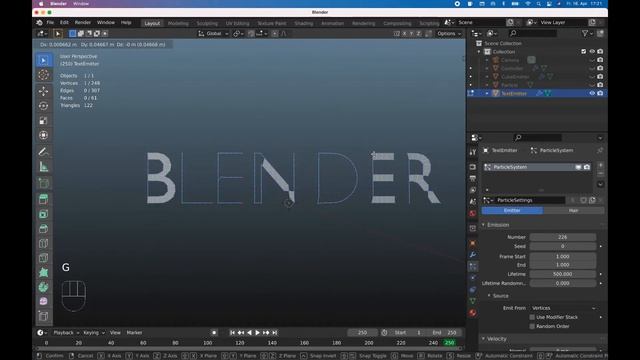Select the Hair particle type button
The width and height of the screenshot is (640, 360).
(573, 211)
